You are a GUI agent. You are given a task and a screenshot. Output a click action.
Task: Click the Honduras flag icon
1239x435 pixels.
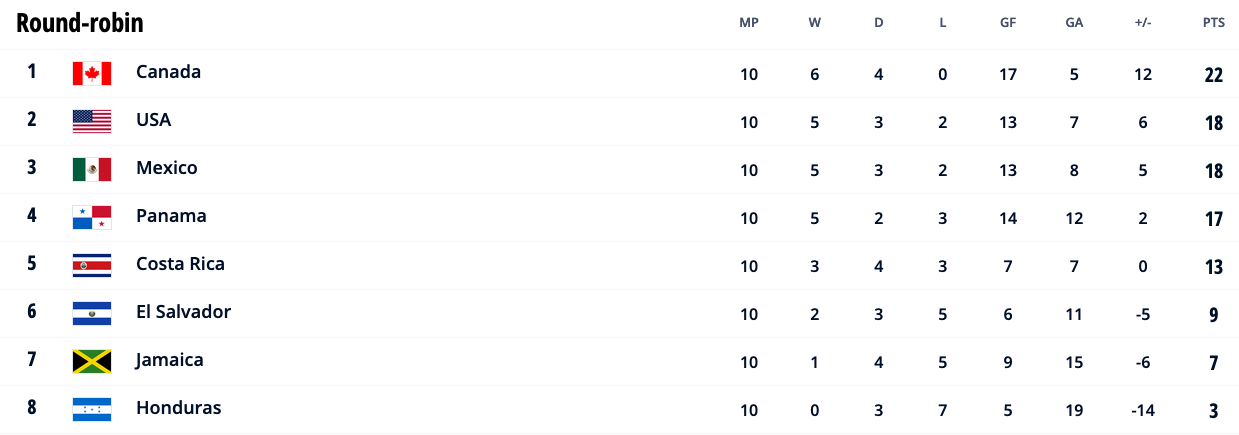point(92,409)
